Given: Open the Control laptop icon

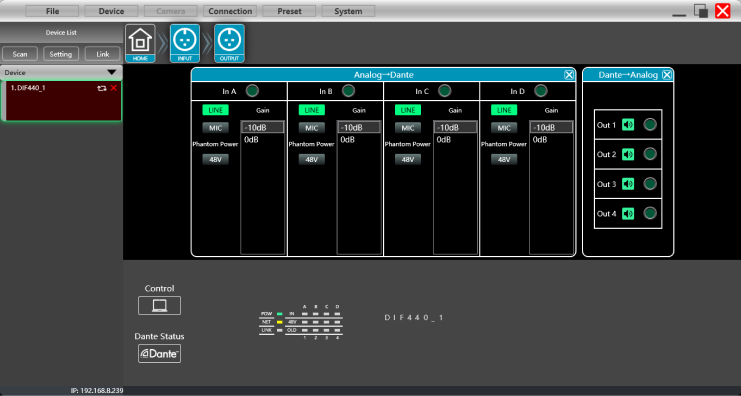Looking at the screenshot, I should [159, 305].
